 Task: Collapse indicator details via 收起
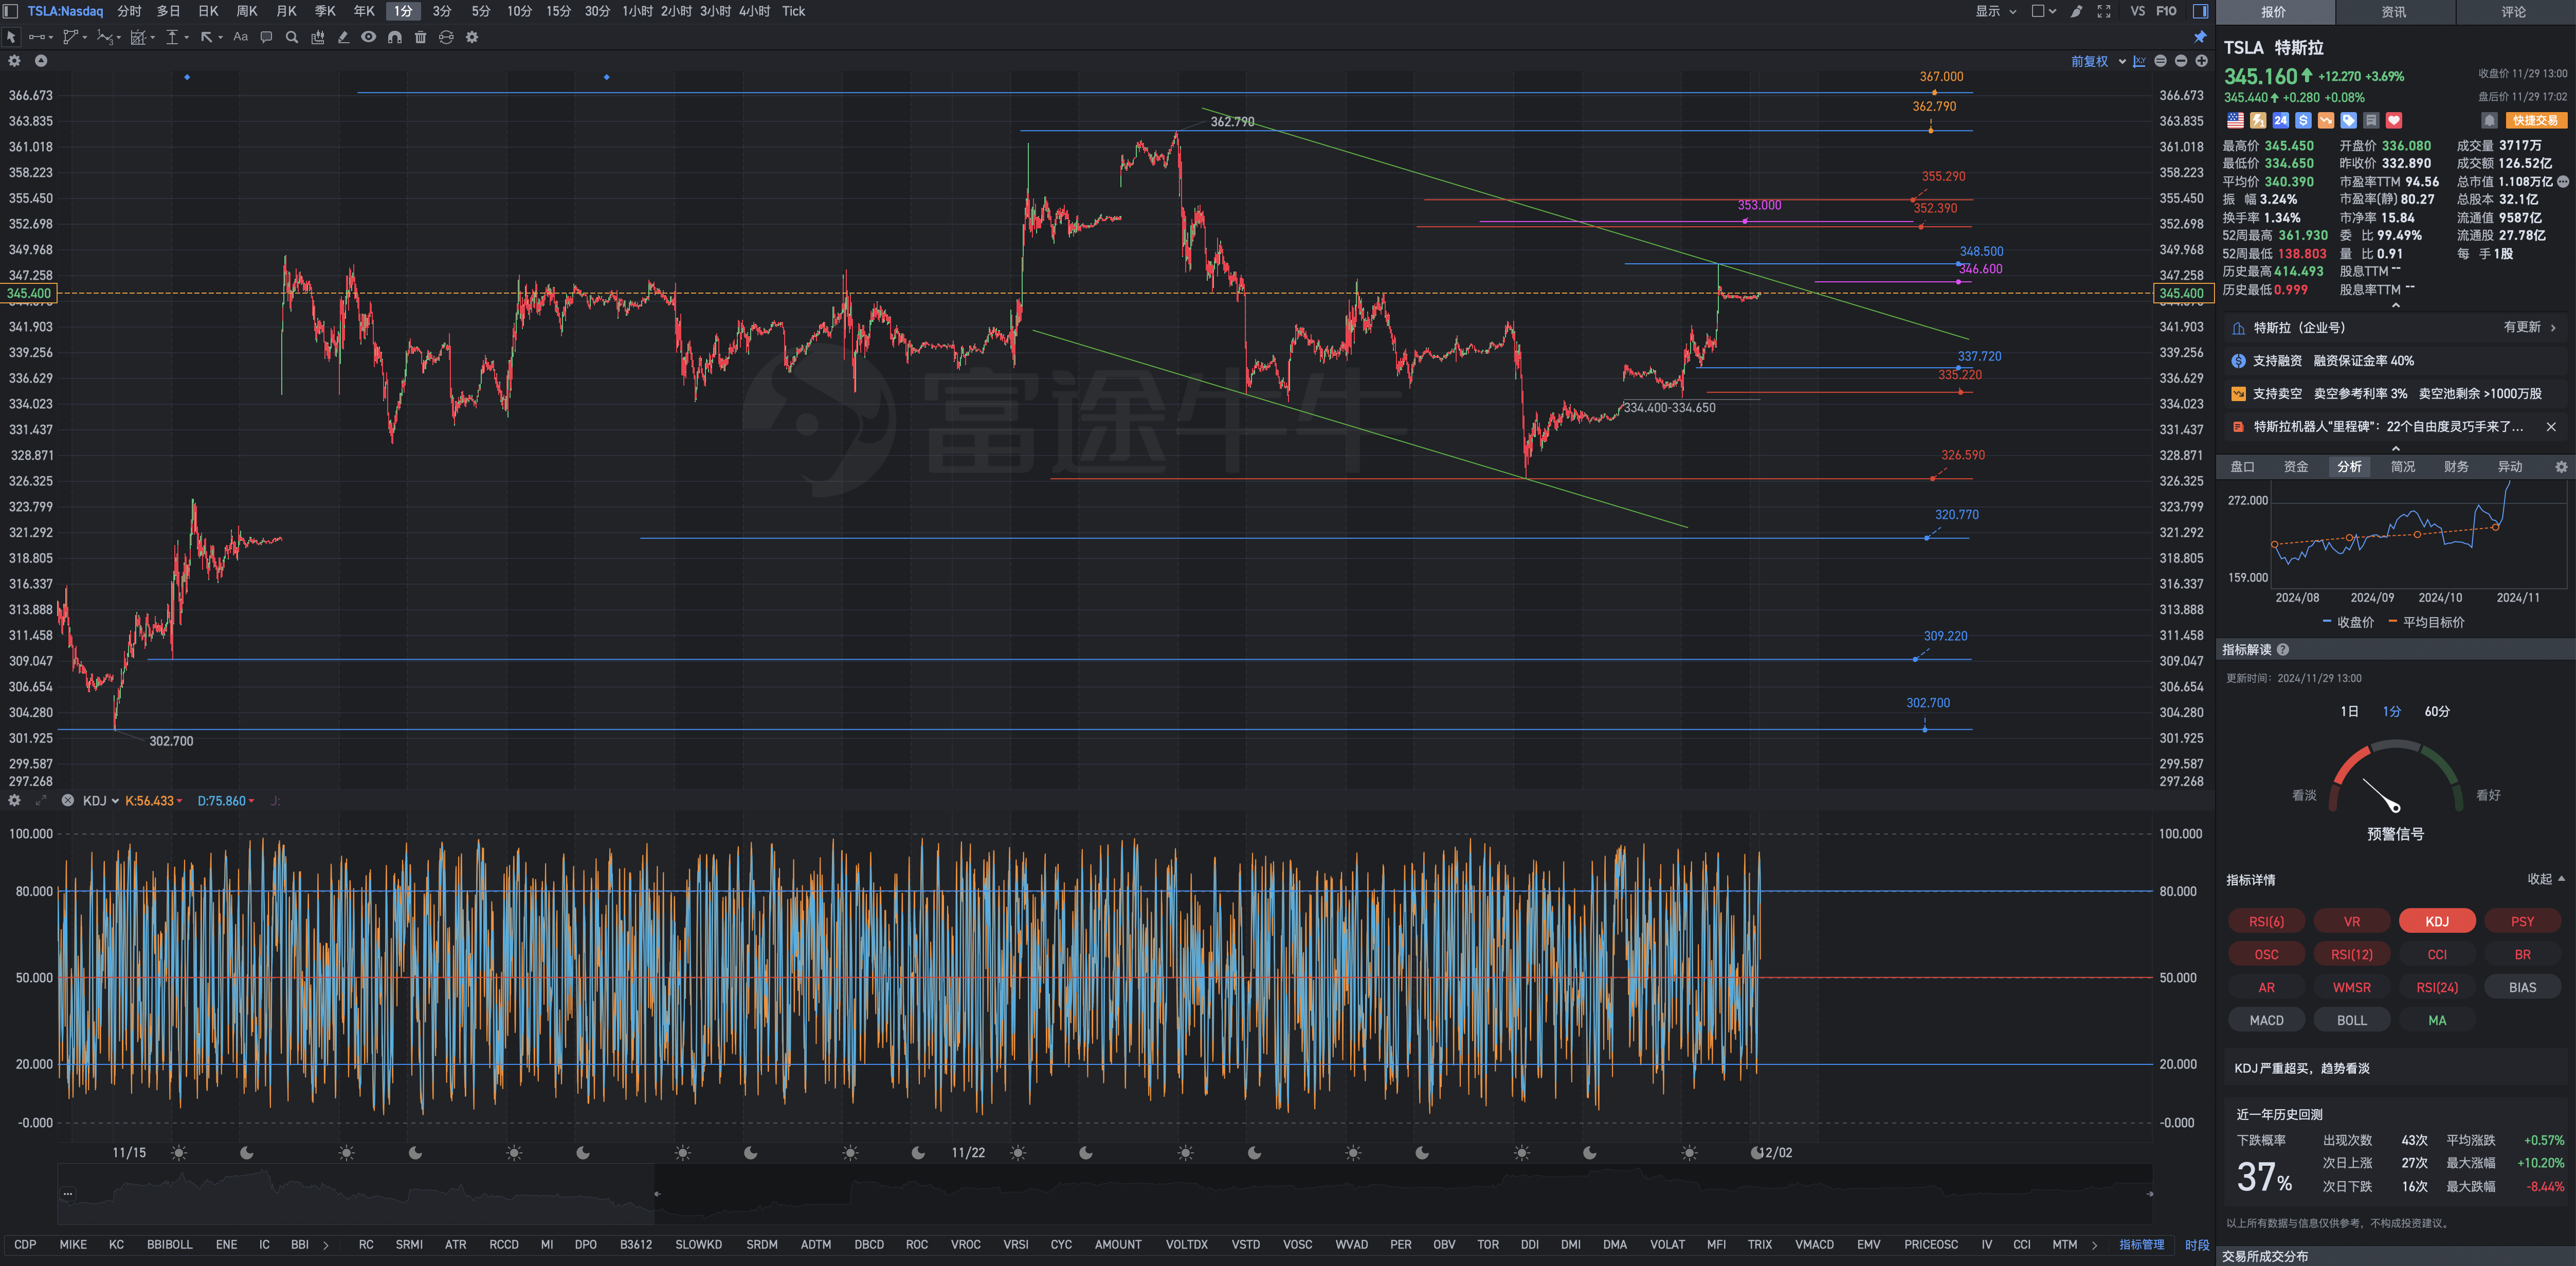(2546, 880)
